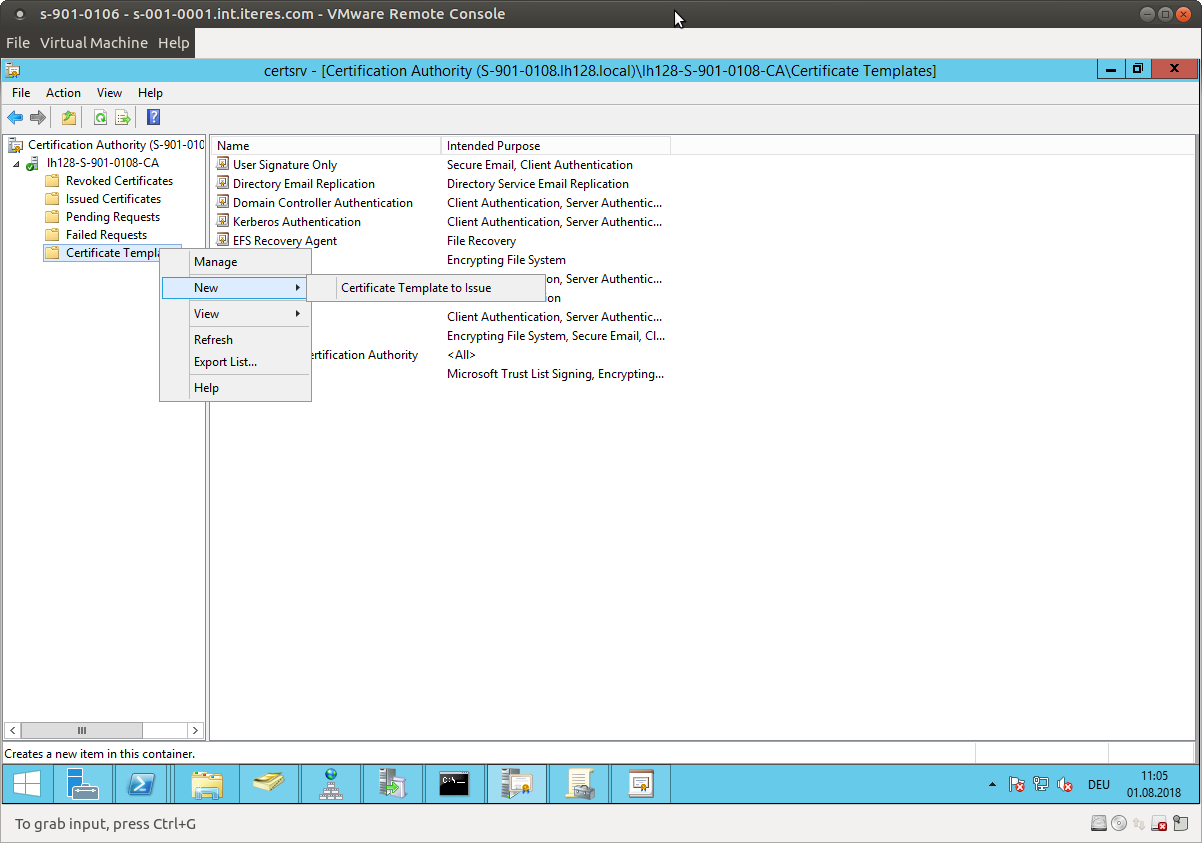1202x843 pixels.
Task: Click the network topology taskbar icon
Action: pos(331,785)
